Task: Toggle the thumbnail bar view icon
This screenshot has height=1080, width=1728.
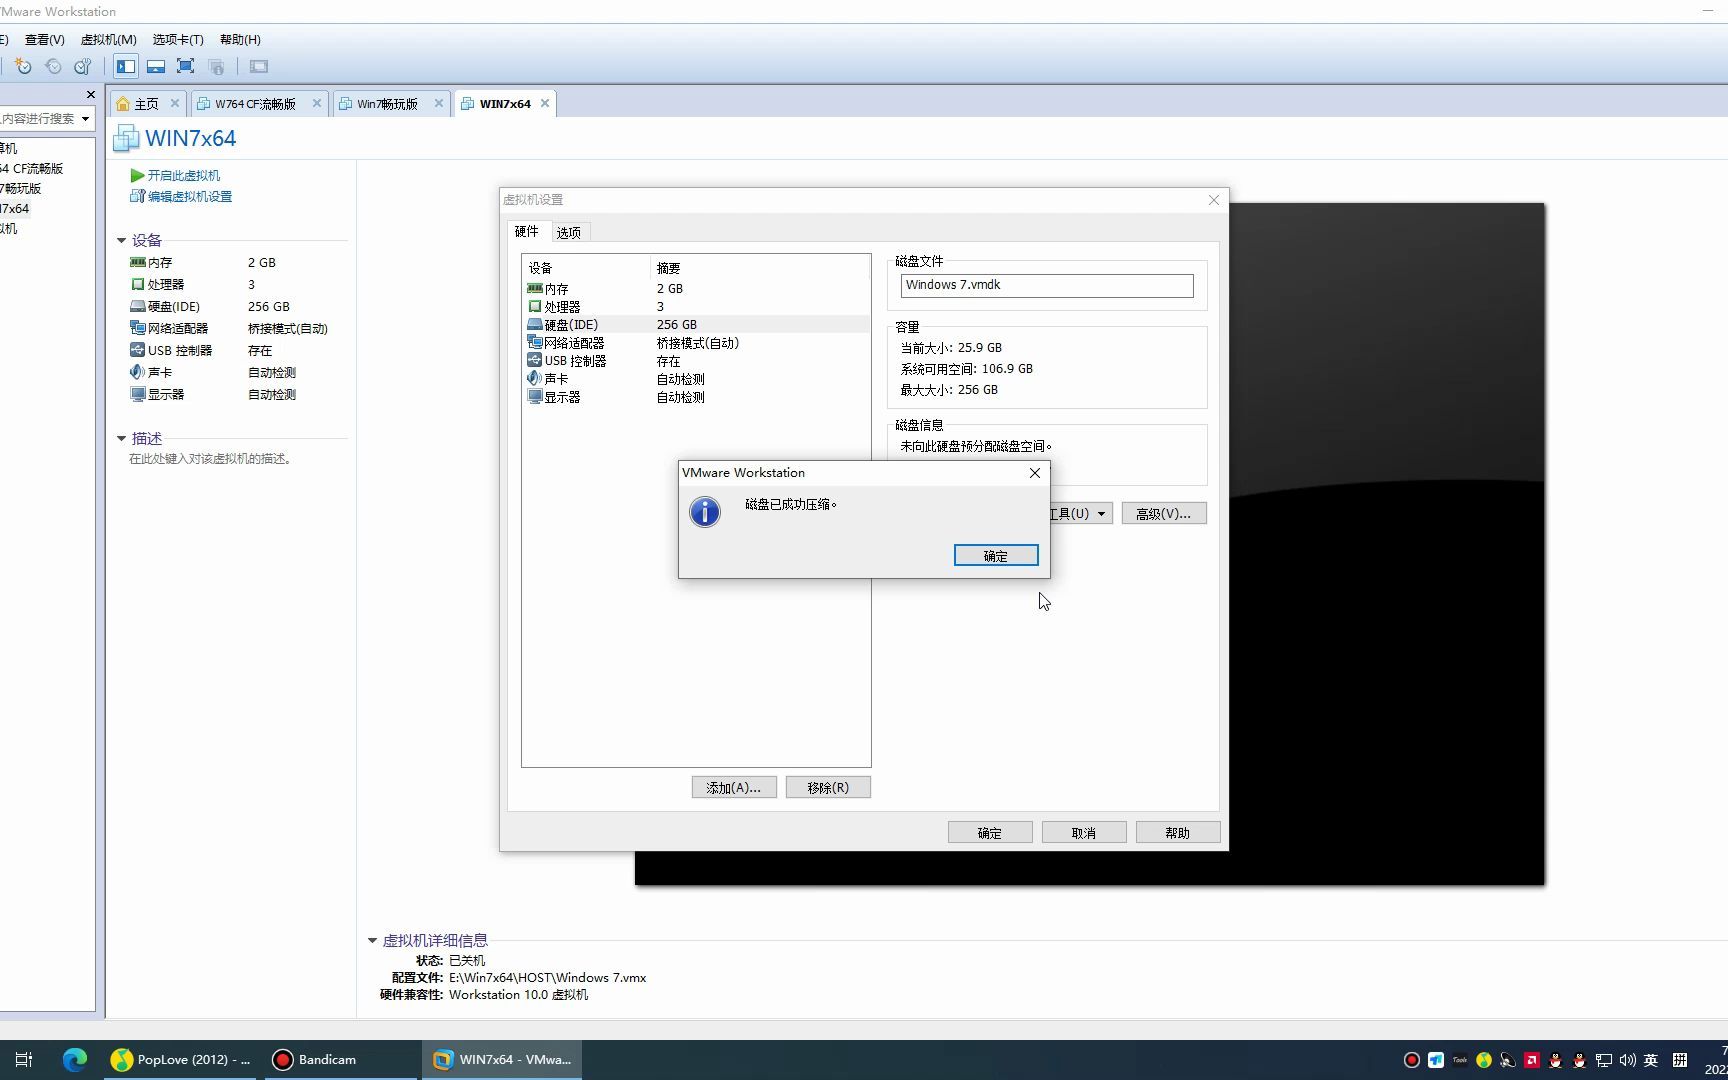Action: tap(156, 67)
